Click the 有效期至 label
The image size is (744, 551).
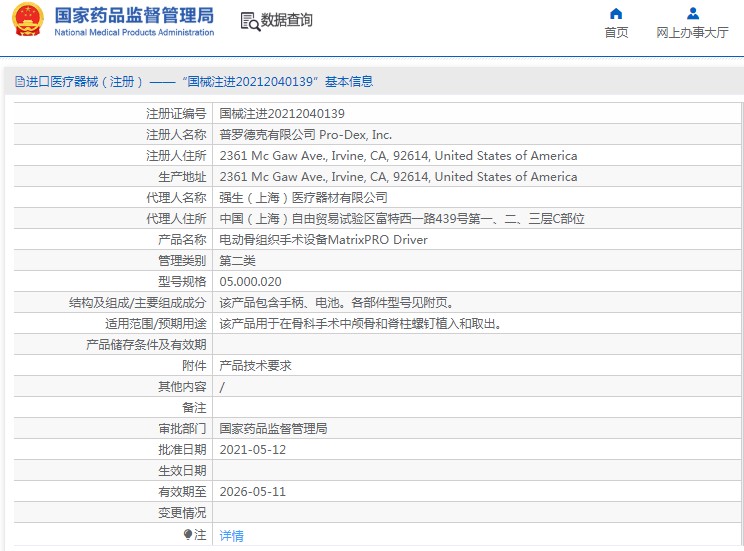182,492
